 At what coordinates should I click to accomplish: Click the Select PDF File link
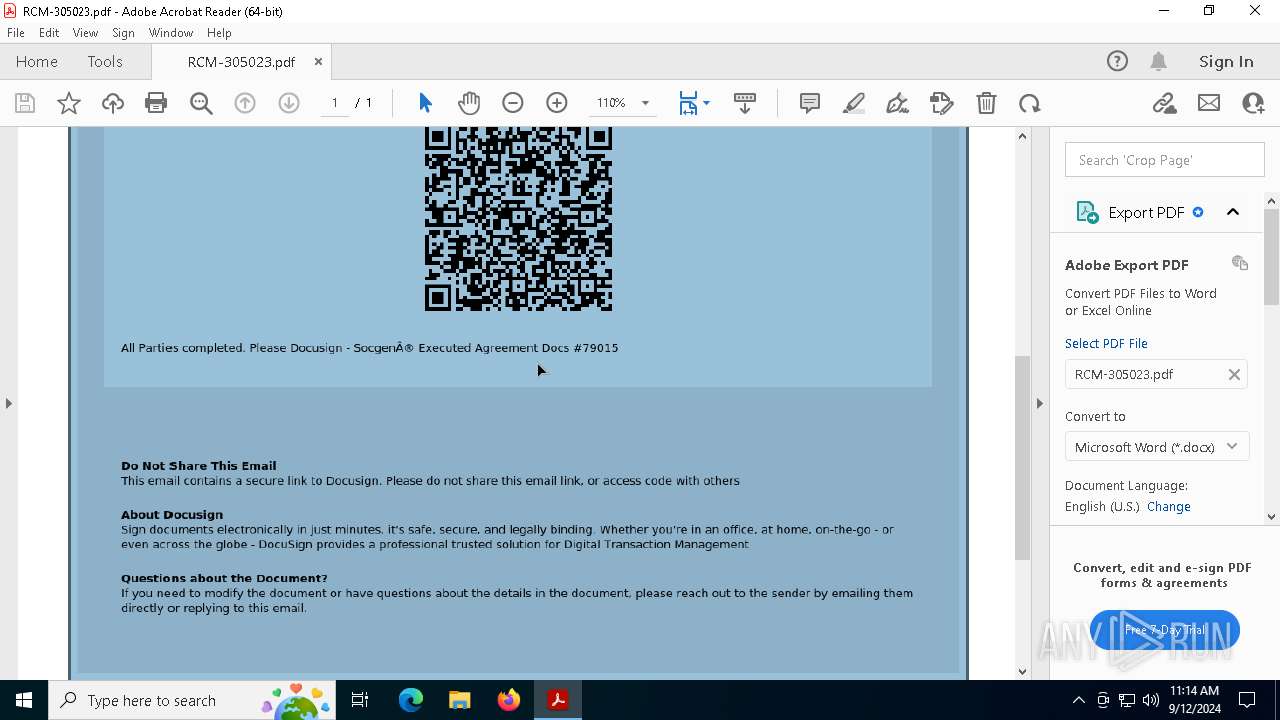[1106, 343]
